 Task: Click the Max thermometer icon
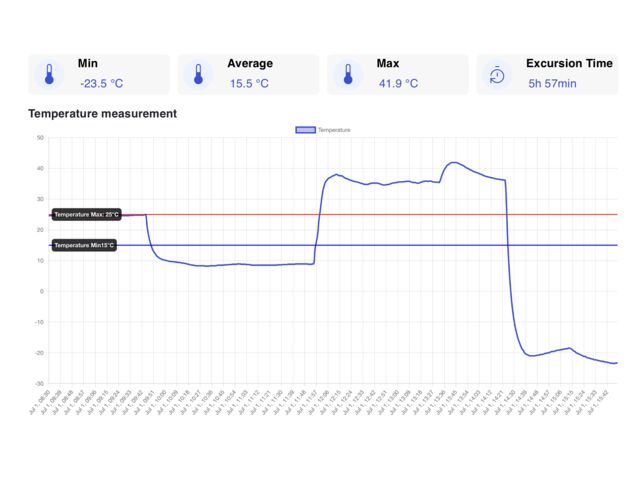point(348,75)
